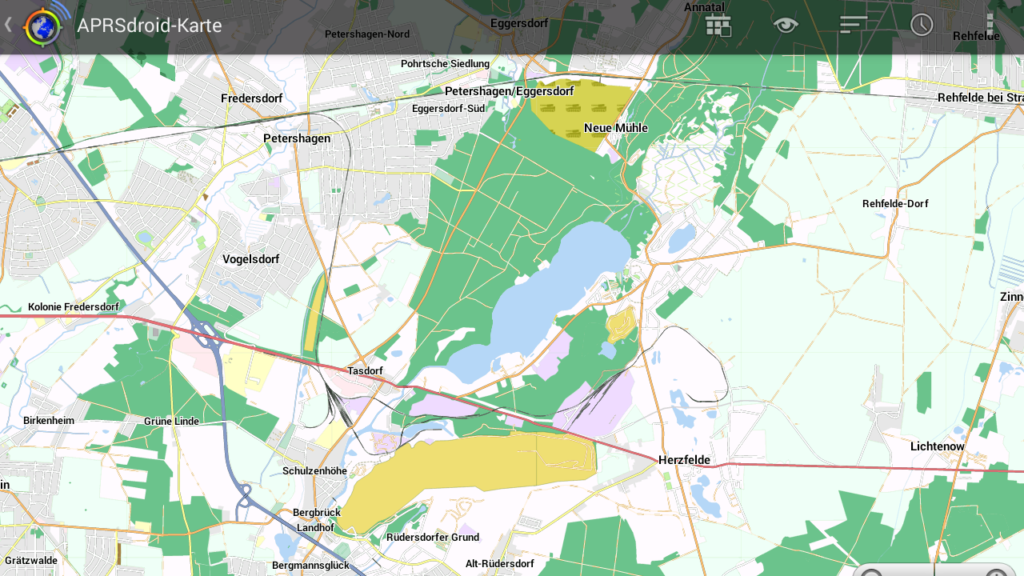Tap the Birkenheim label

[x=48, y=421]
